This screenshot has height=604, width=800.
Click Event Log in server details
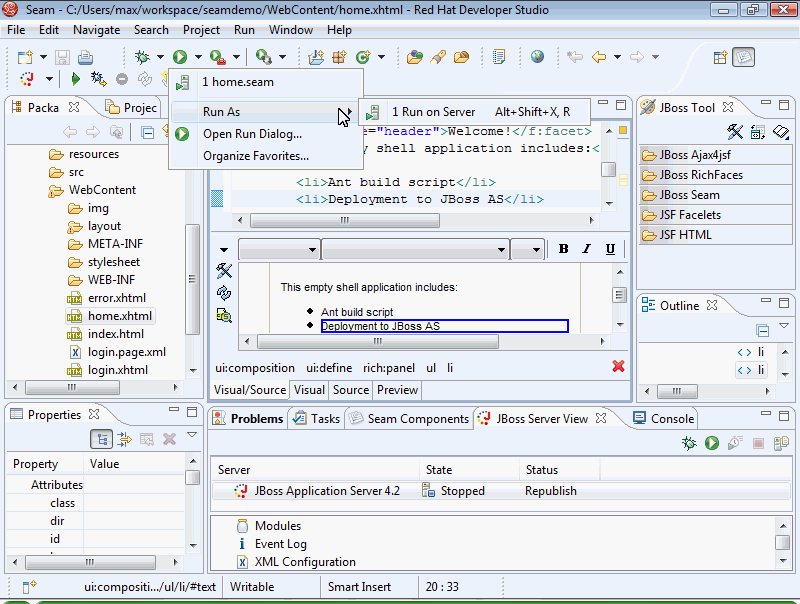(280, 544)
